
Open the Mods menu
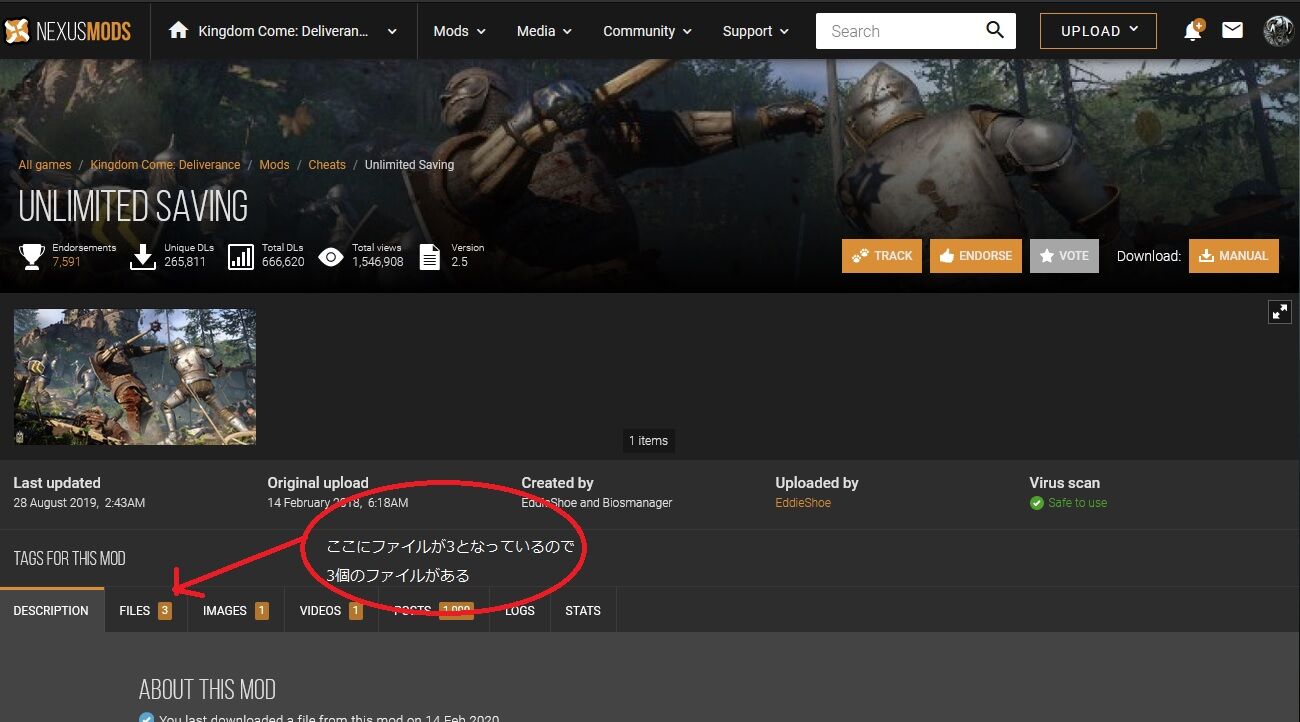click(x=459, y=31)
